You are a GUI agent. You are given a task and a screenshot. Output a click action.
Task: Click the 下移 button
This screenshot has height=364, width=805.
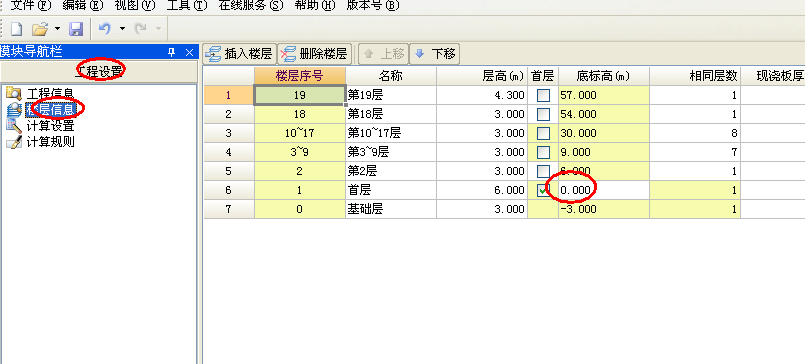[x=434, y=53]
